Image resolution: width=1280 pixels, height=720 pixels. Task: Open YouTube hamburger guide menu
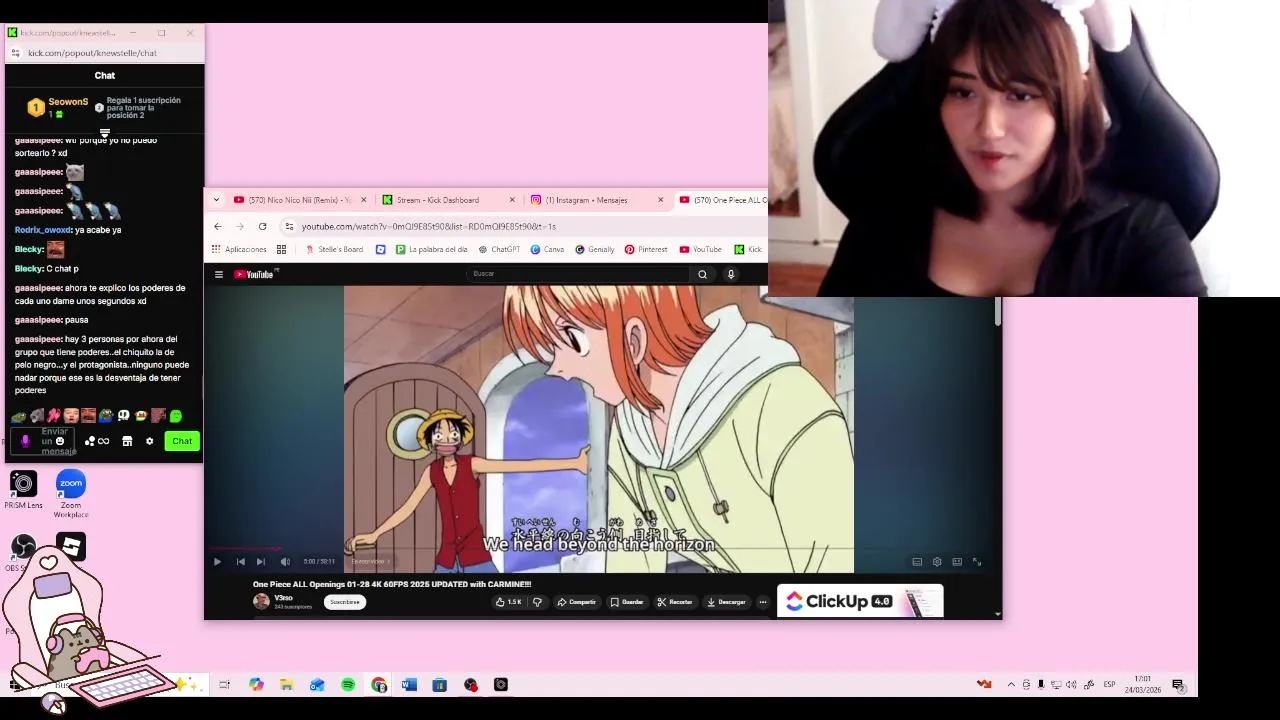click(x=219, y=274)
